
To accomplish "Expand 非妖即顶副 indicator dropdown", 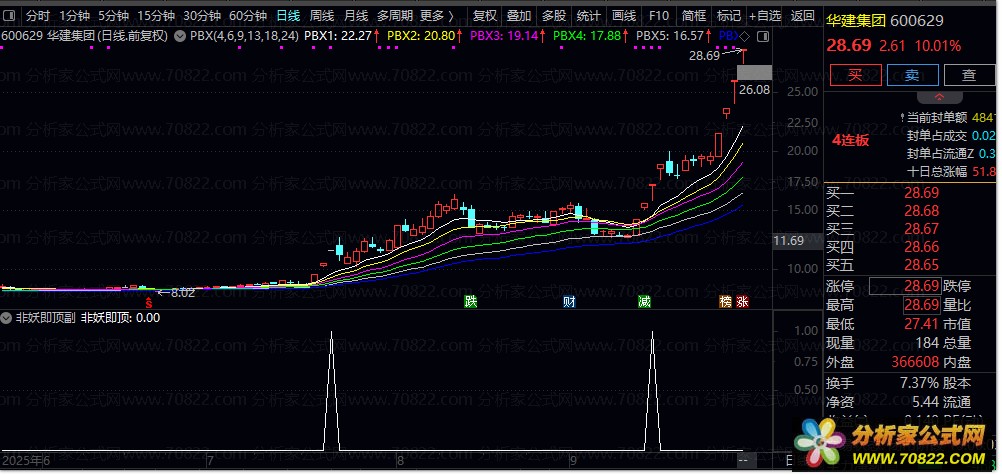I will click(x=7, y=317).
